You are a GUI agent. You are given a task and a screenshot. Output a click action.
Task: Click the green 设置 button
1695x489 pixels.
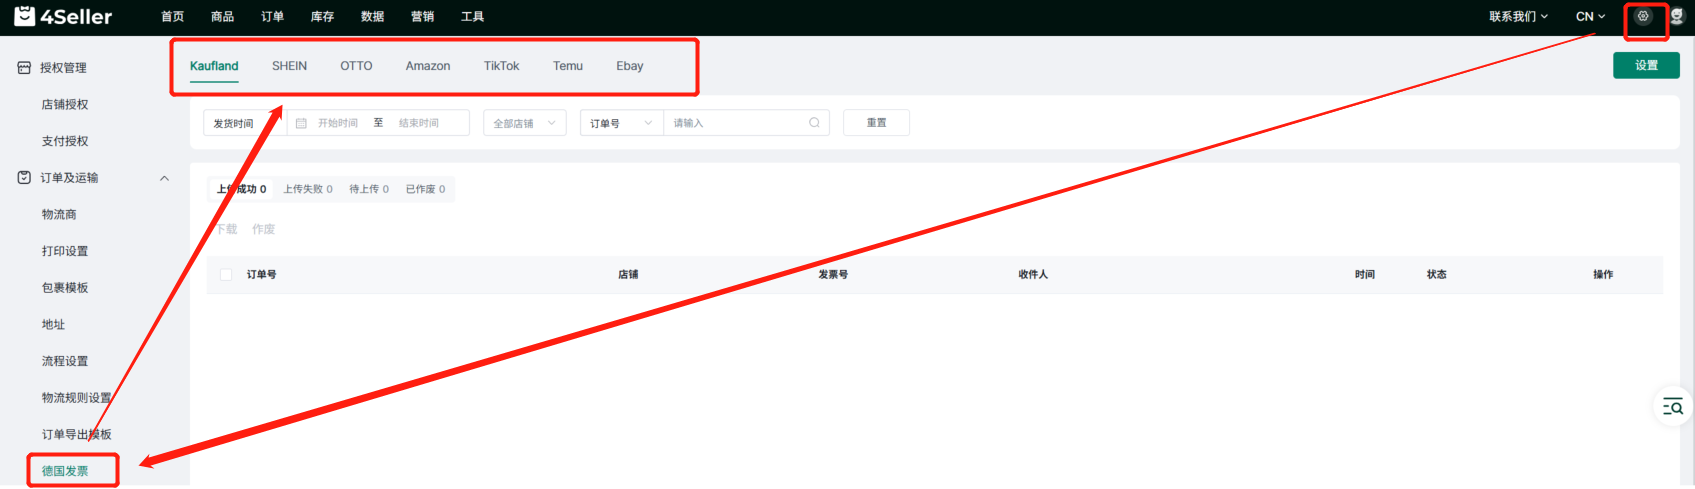(1646, 65)
